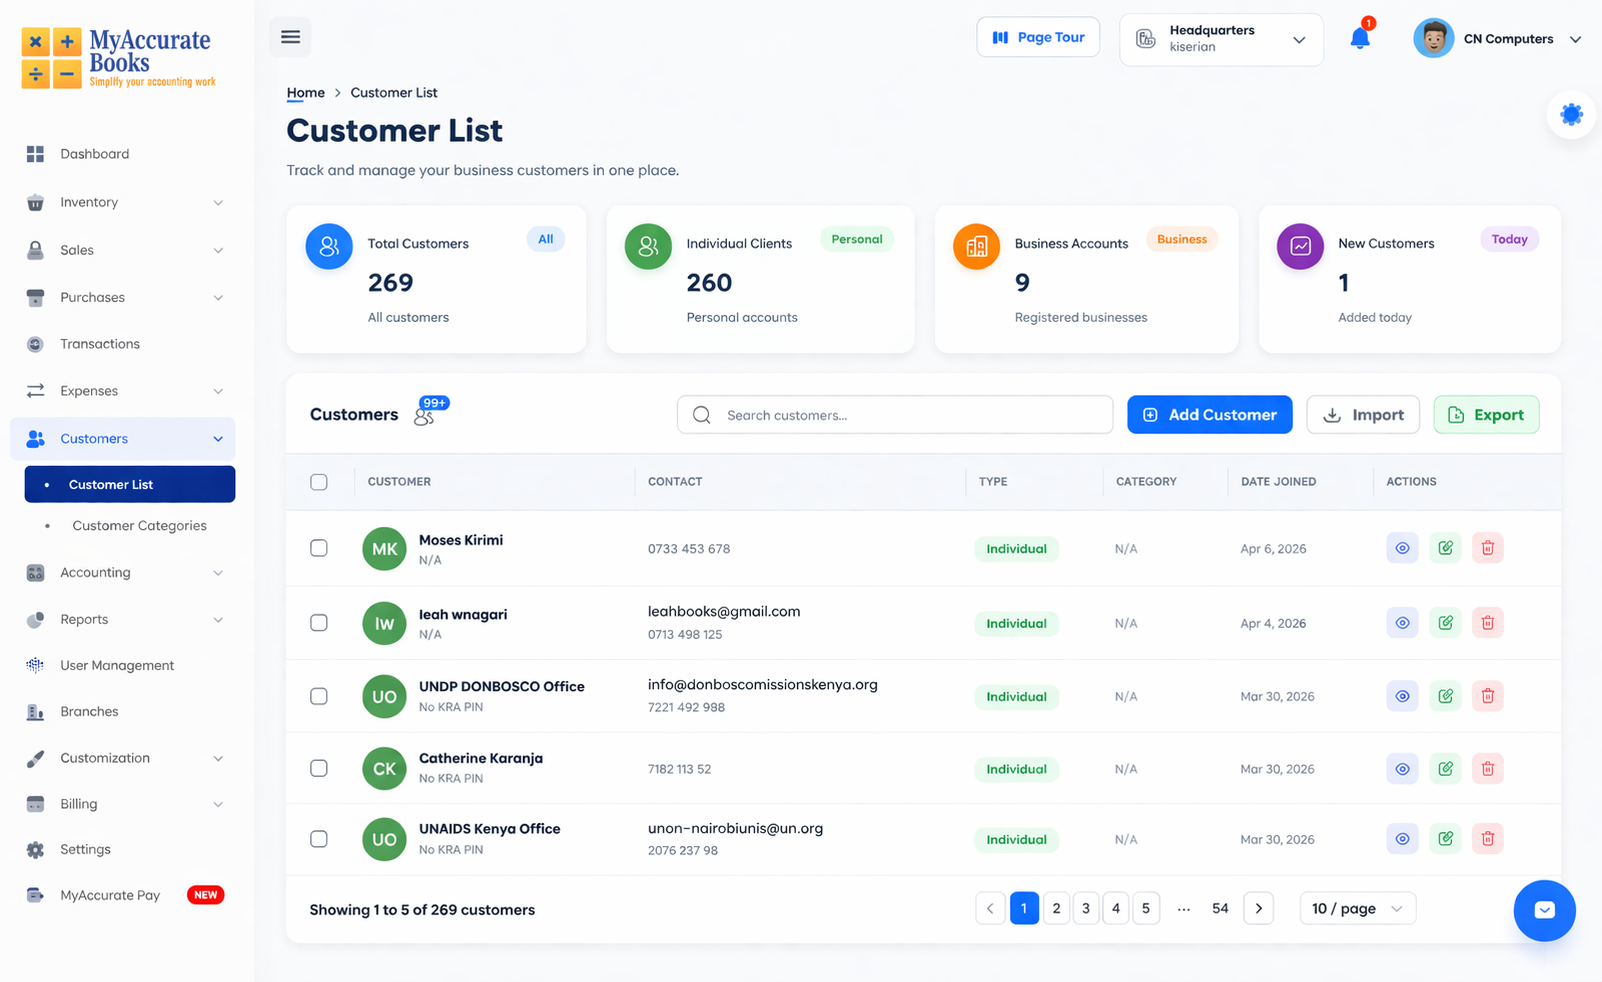Click the Search customers field
This screenshot has width=1602, height=982.
tap(895, 415)
